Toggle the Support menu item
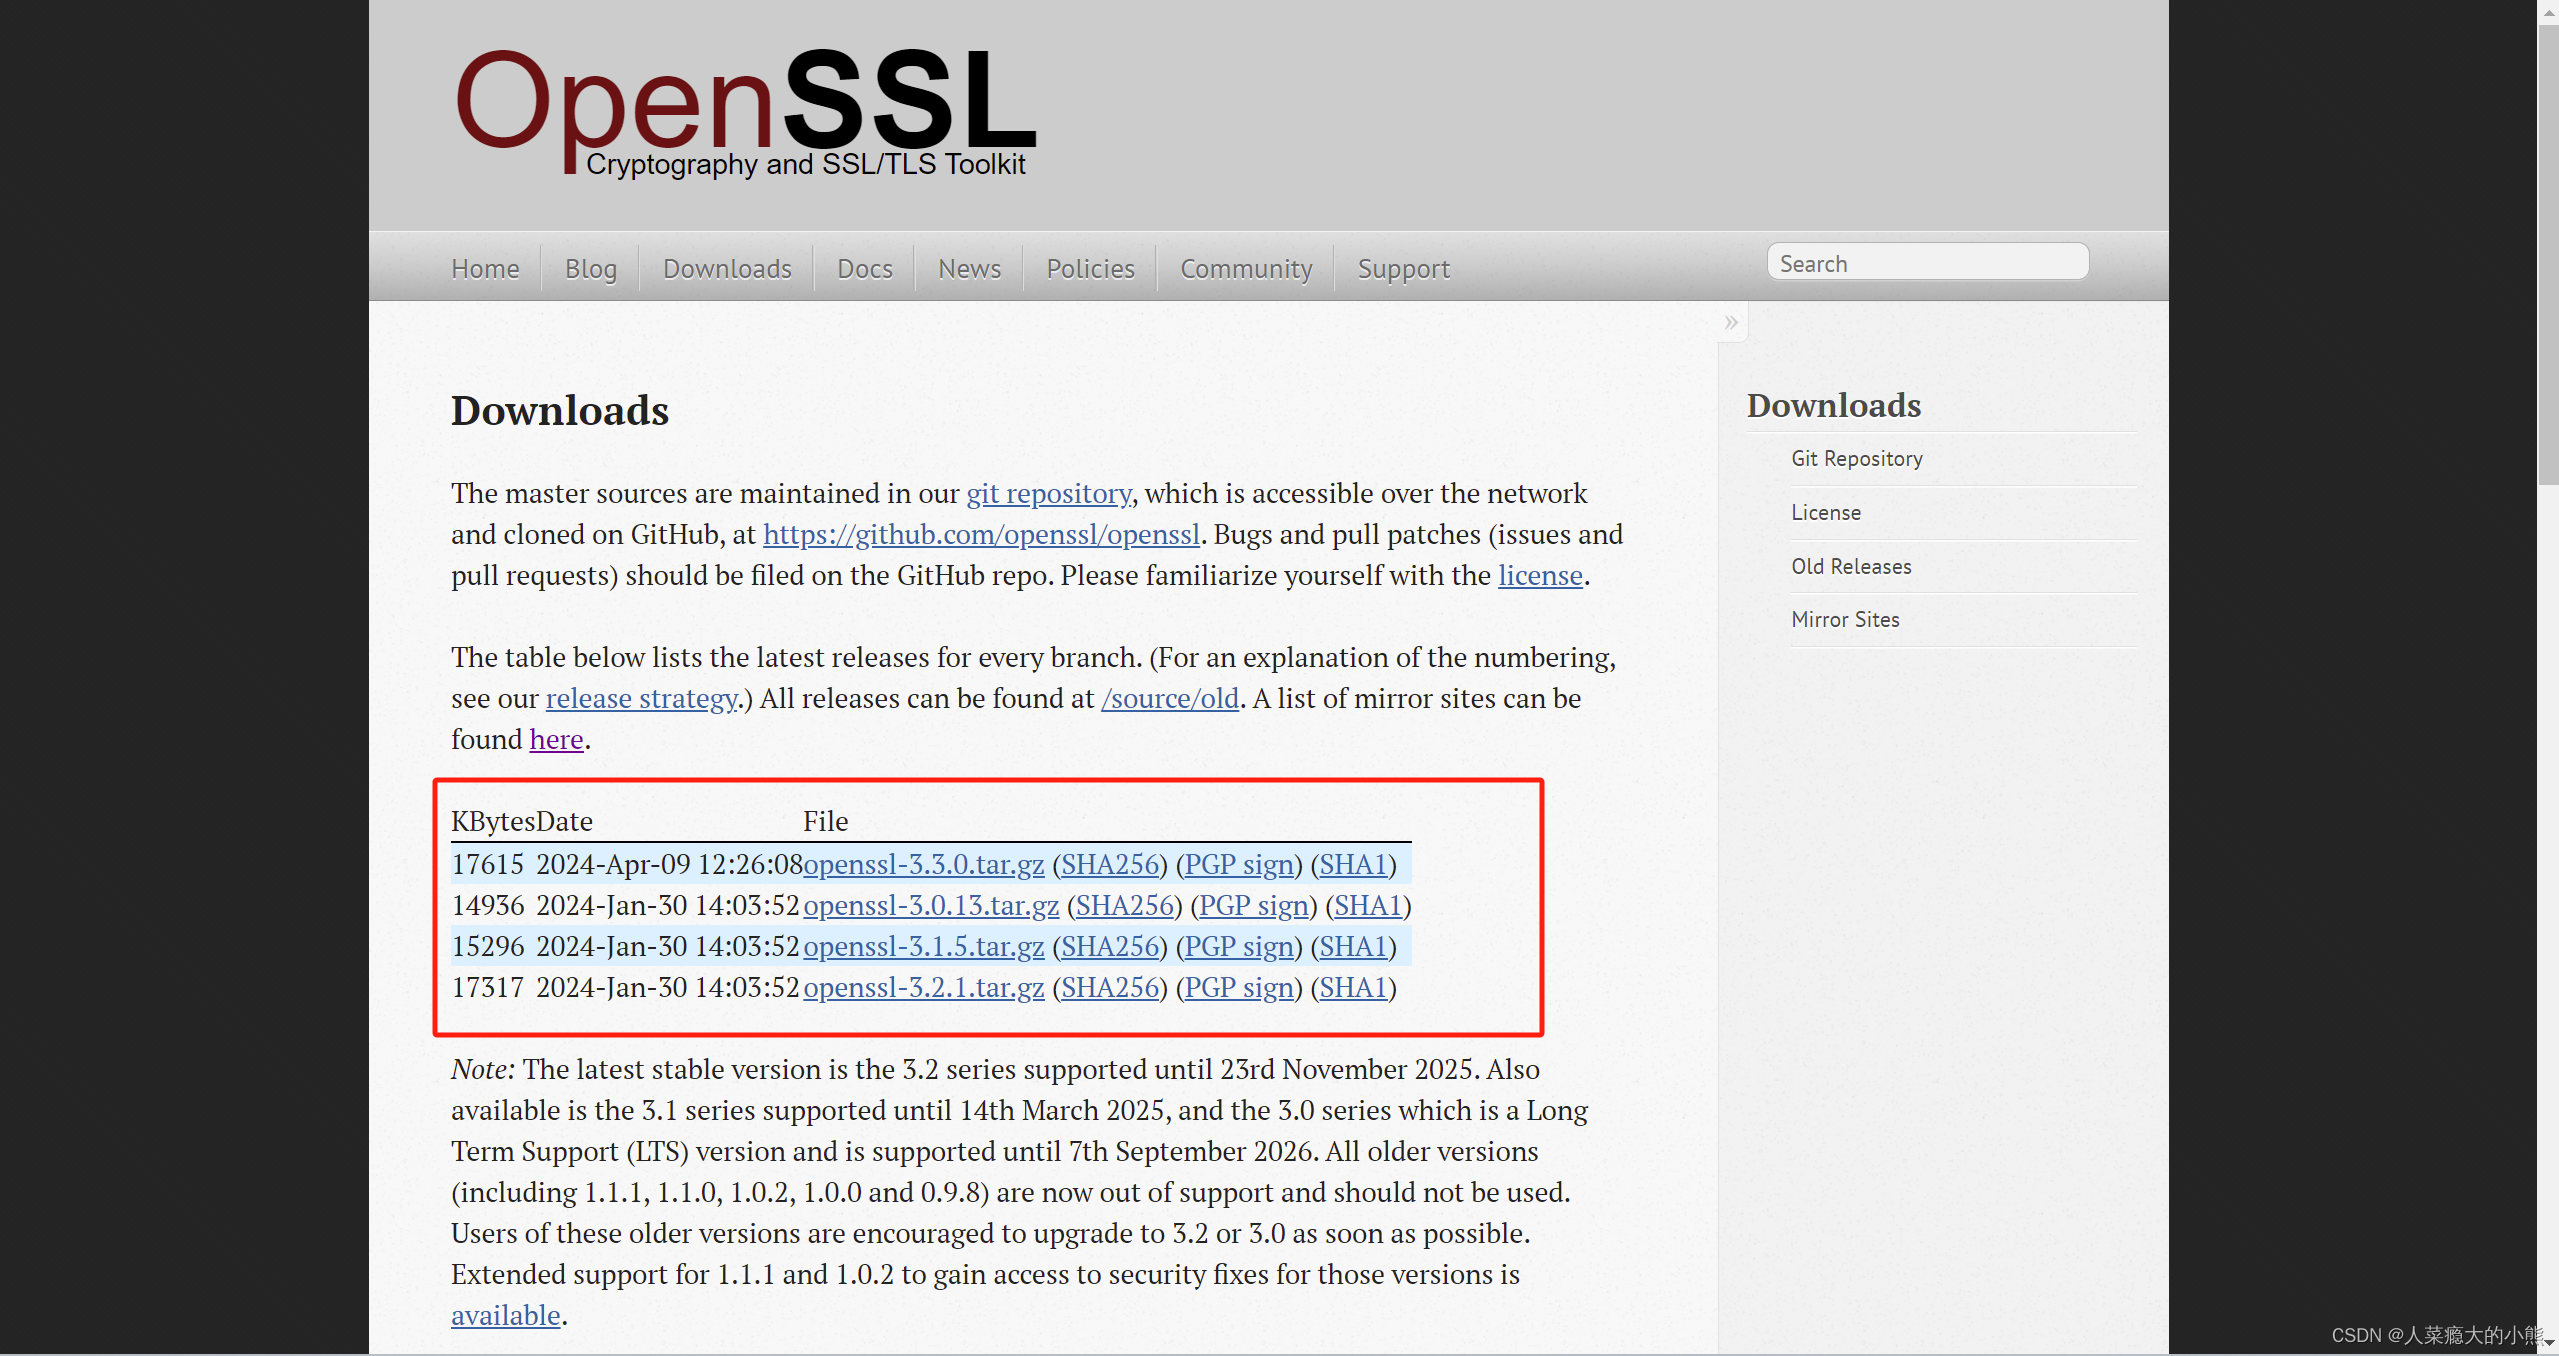 pyautogui.click(x=1401, y=267)
